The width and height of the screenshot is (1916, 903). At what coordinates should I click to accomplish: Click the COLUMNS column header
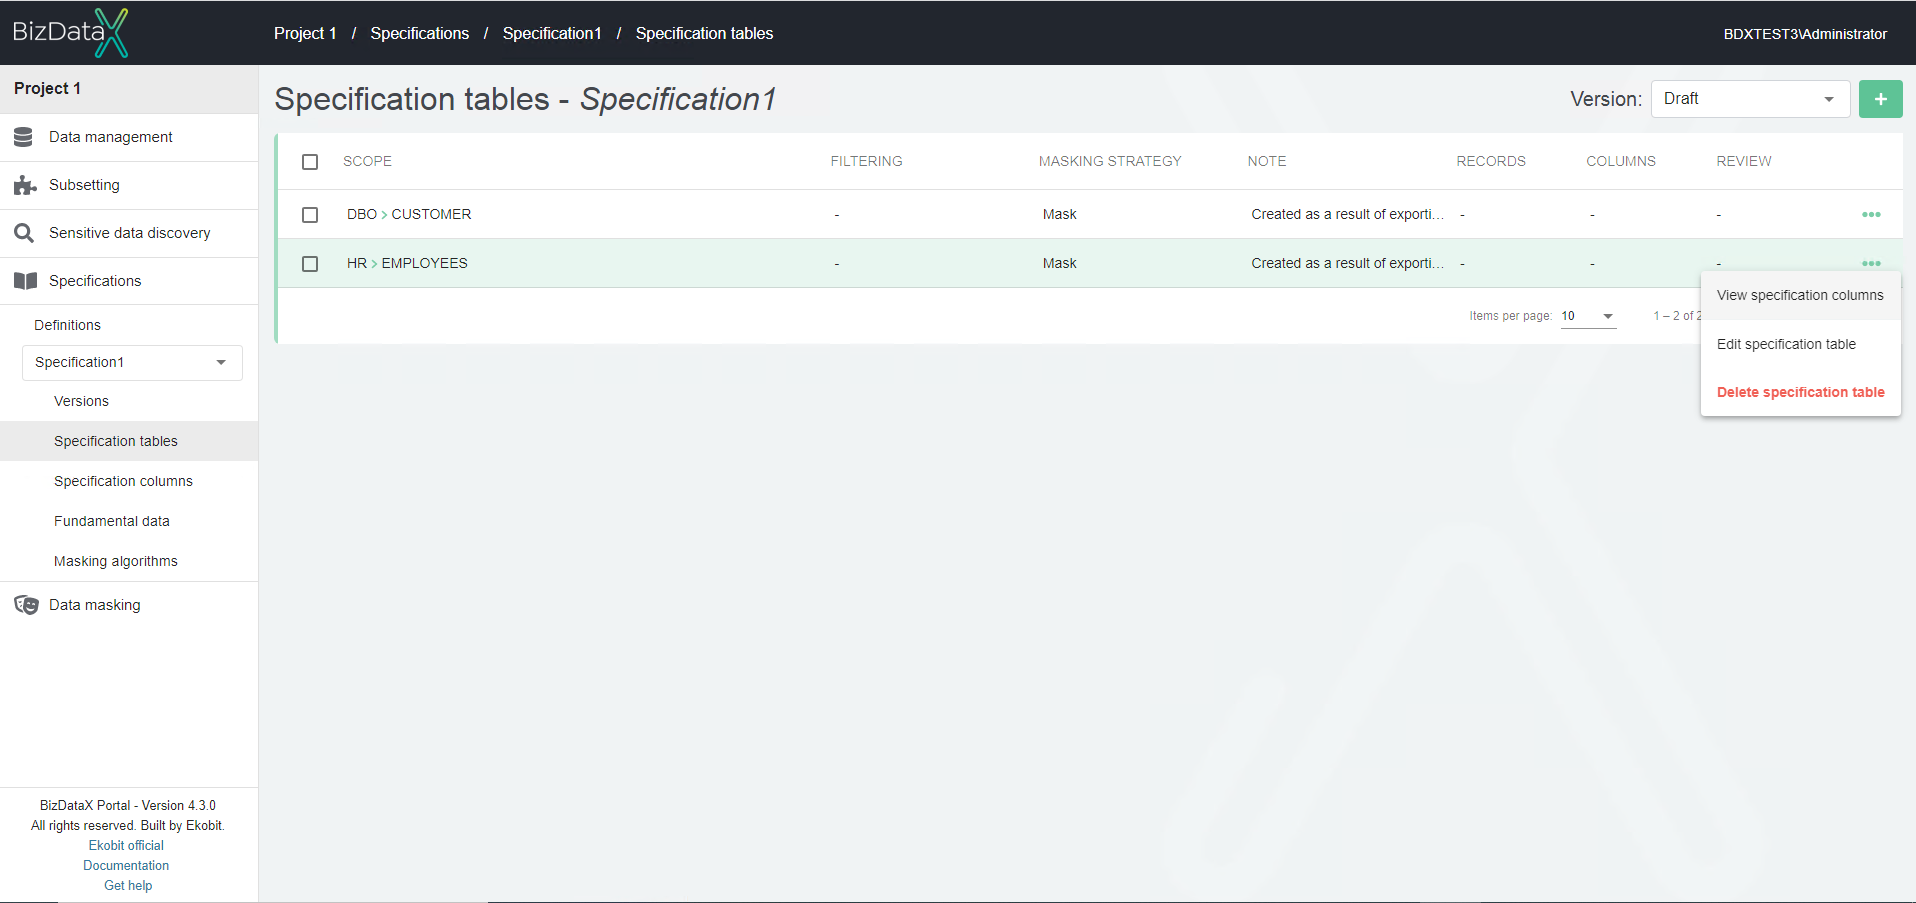point(1621,161)
